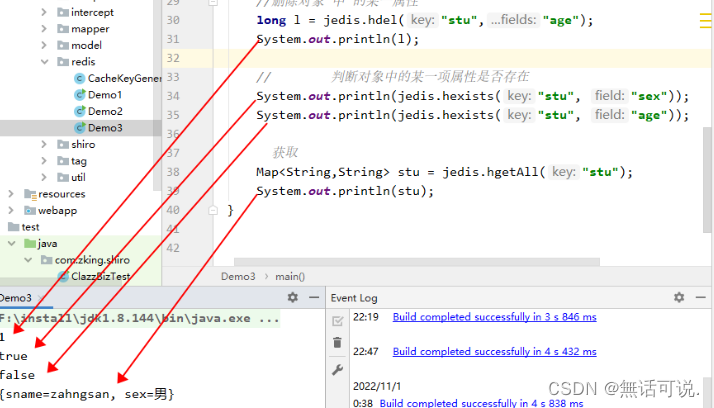The height and width of the screenshot is (408, 714).
Task: Click the editor vertical scrollbar
Action: tap(707, 180)
